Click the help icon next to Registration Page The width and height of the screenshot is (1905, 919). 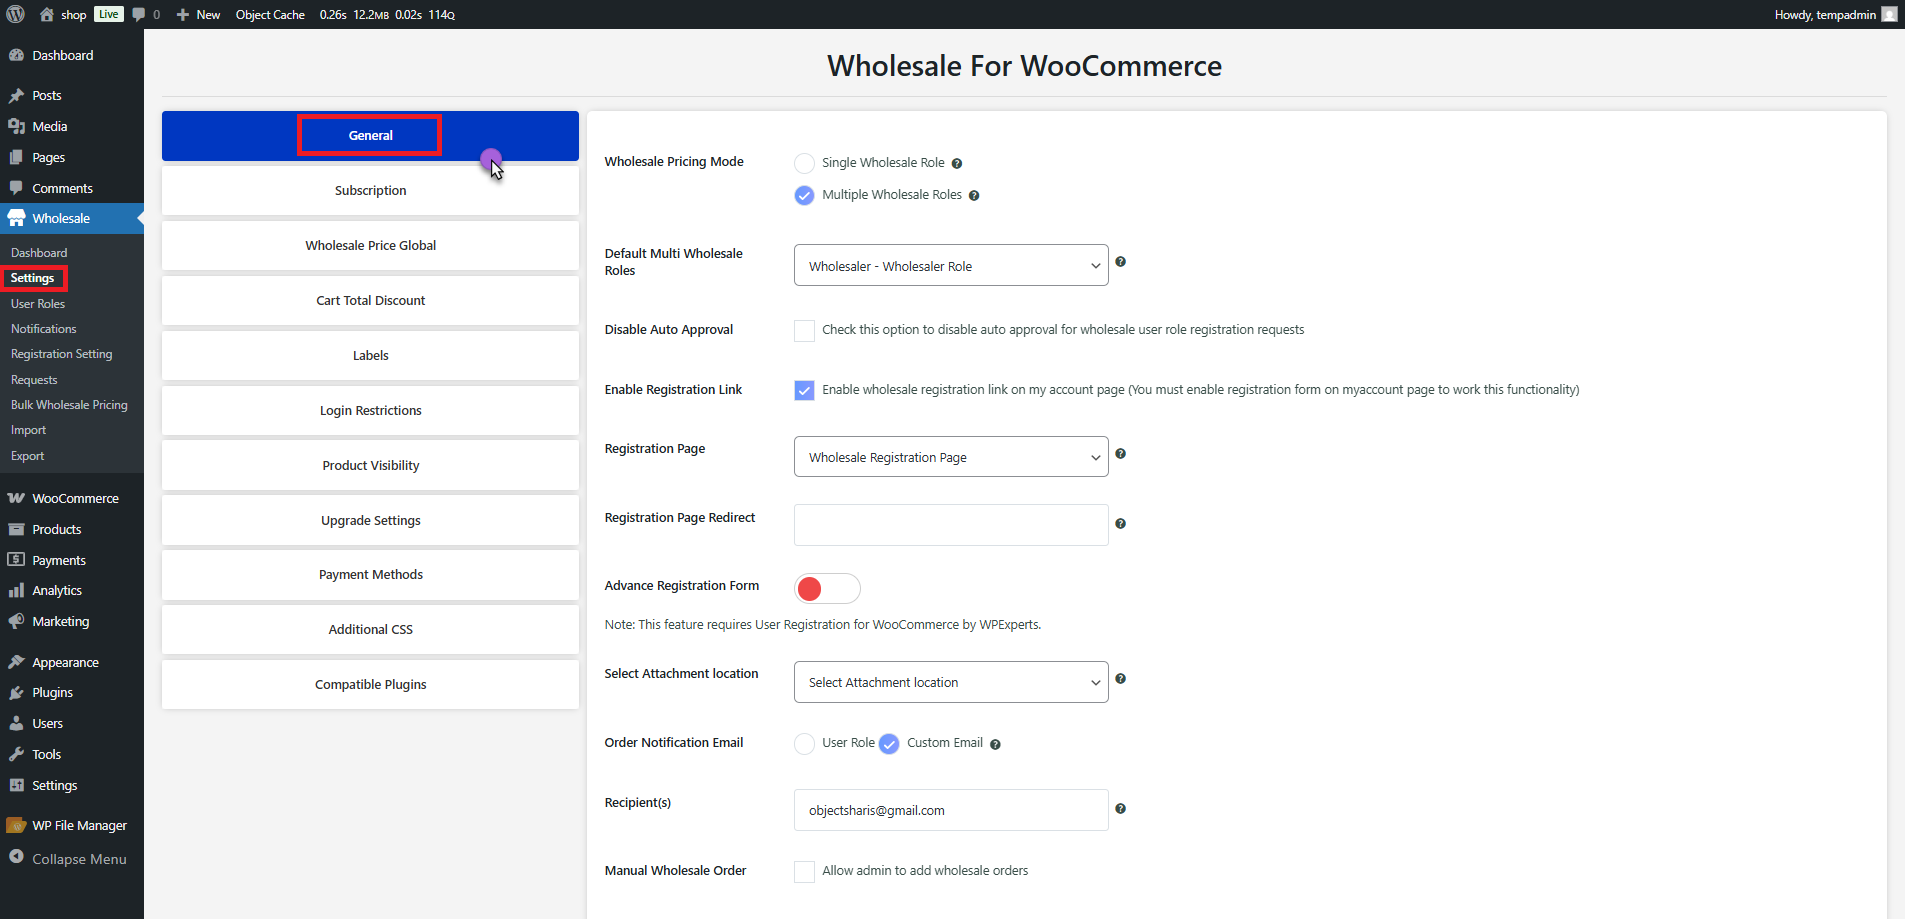[1121, 453]
